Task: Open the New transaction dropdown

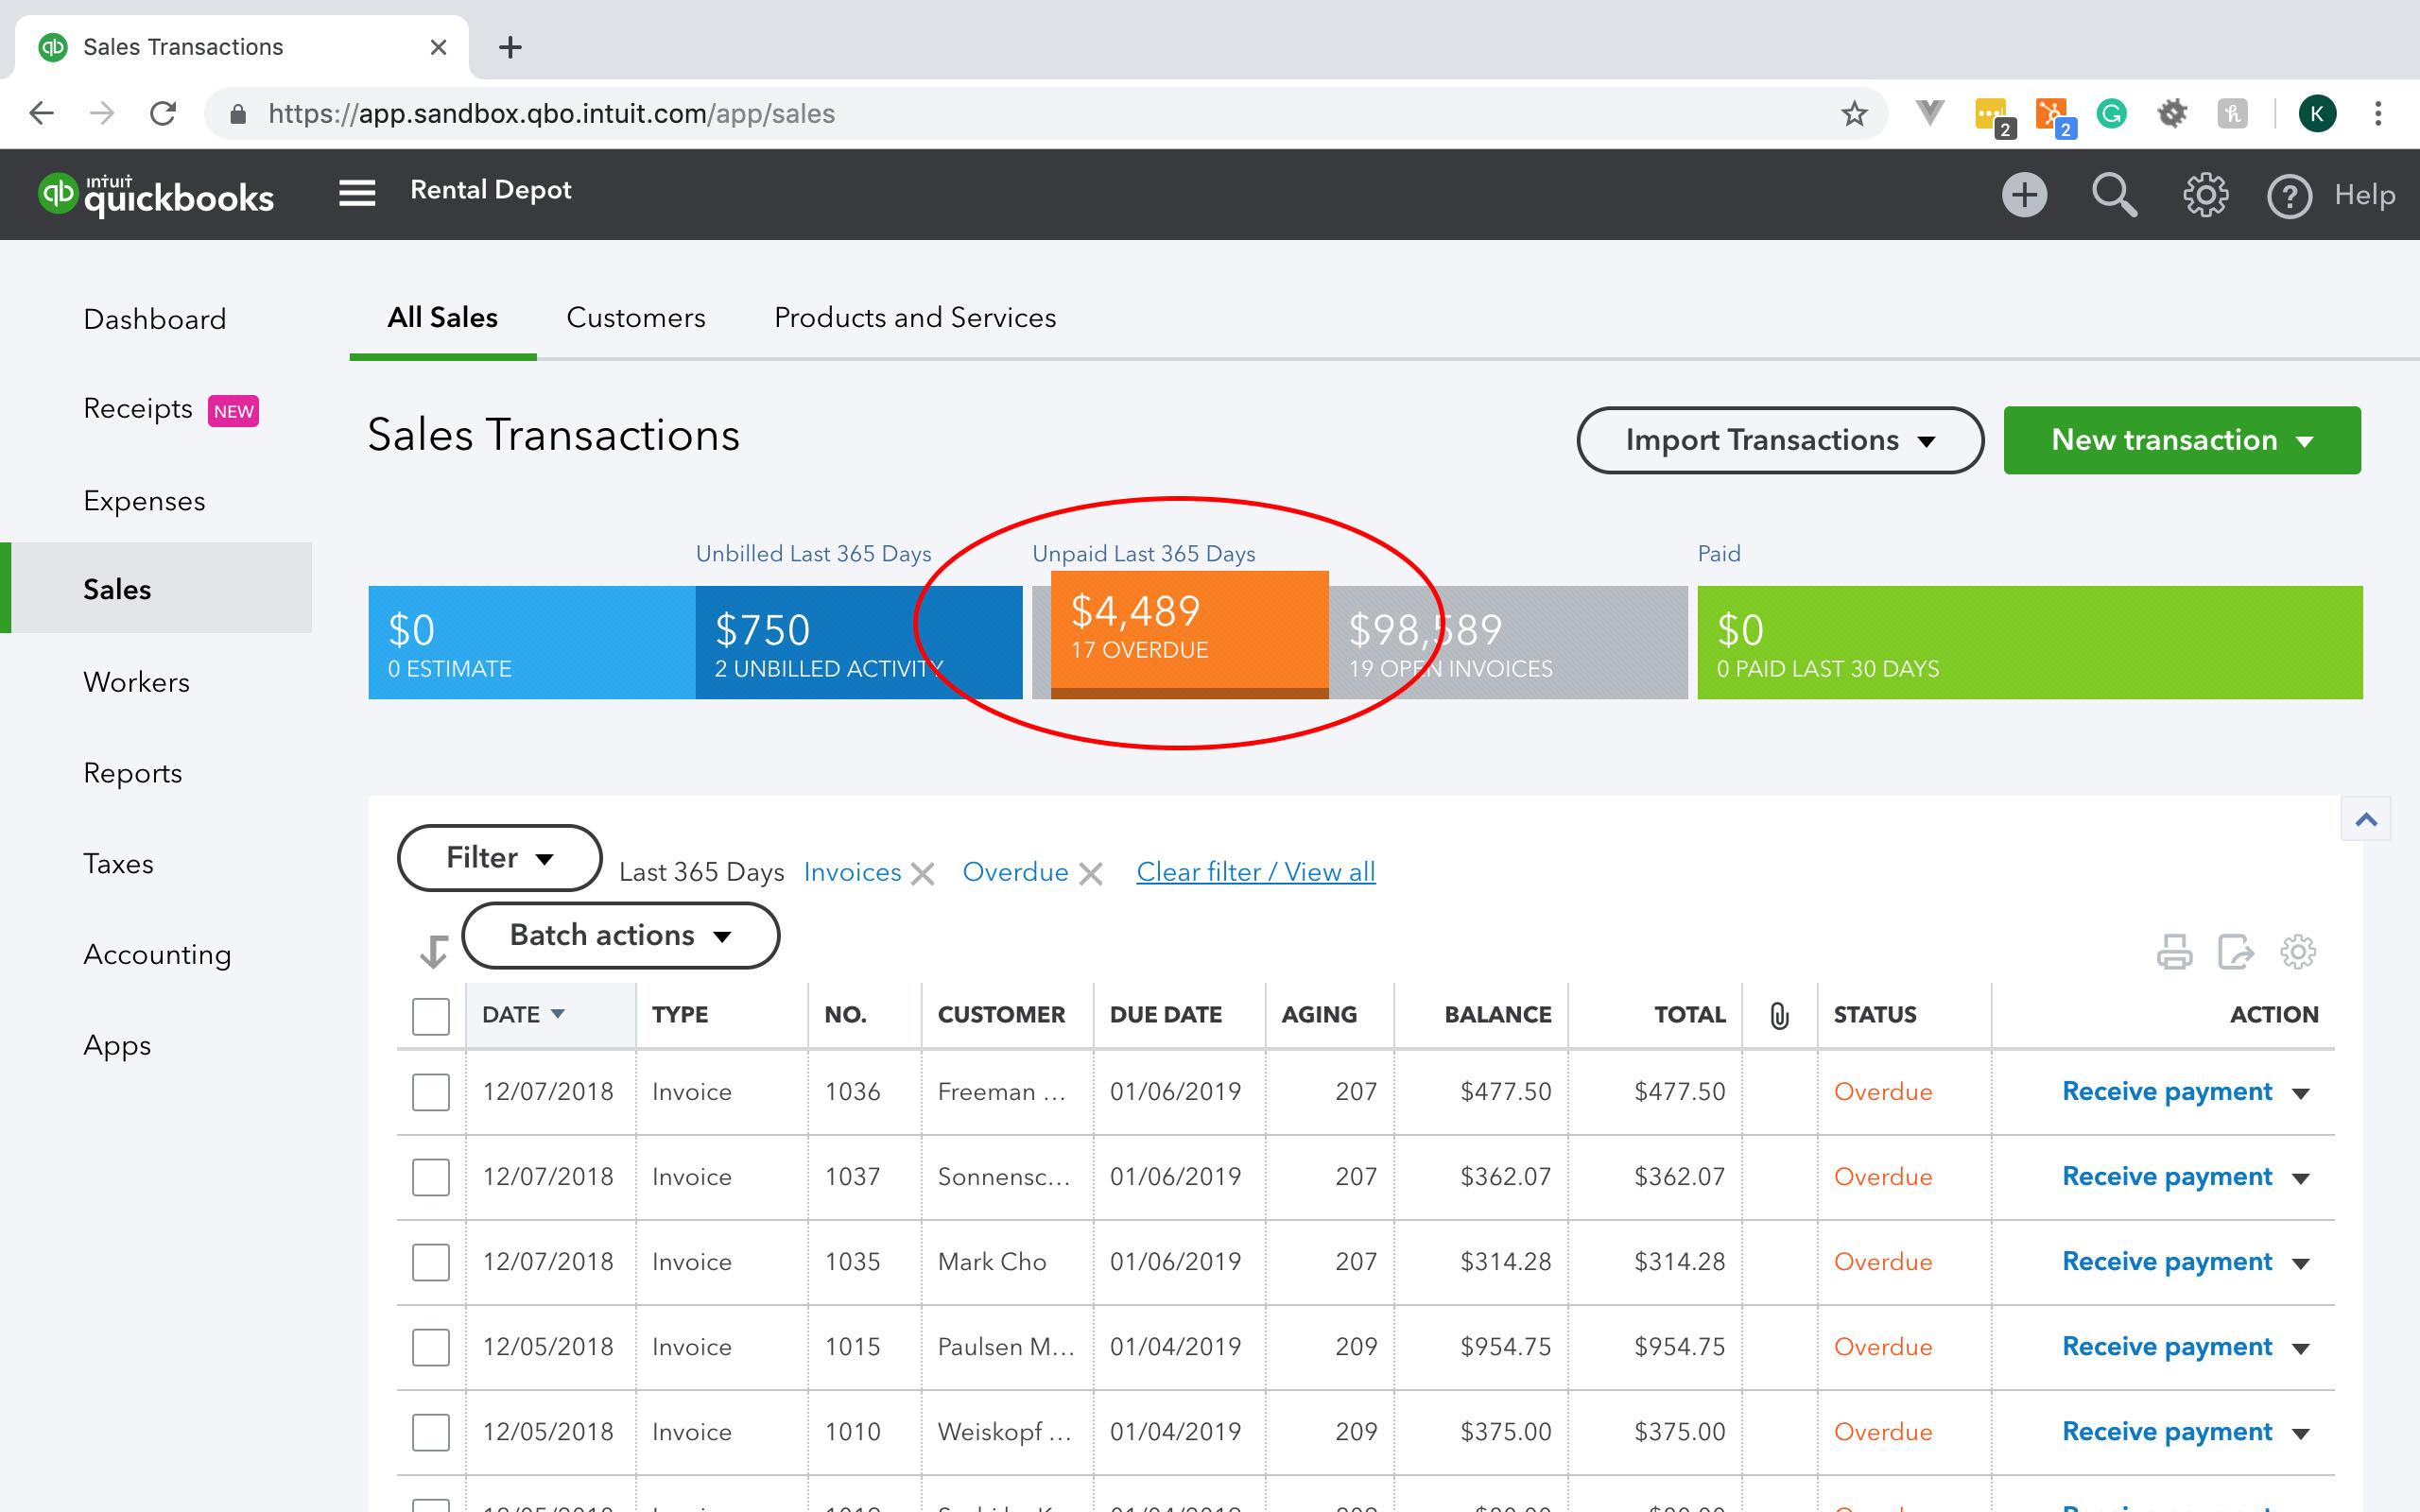Action: [x=2181, y=440]
